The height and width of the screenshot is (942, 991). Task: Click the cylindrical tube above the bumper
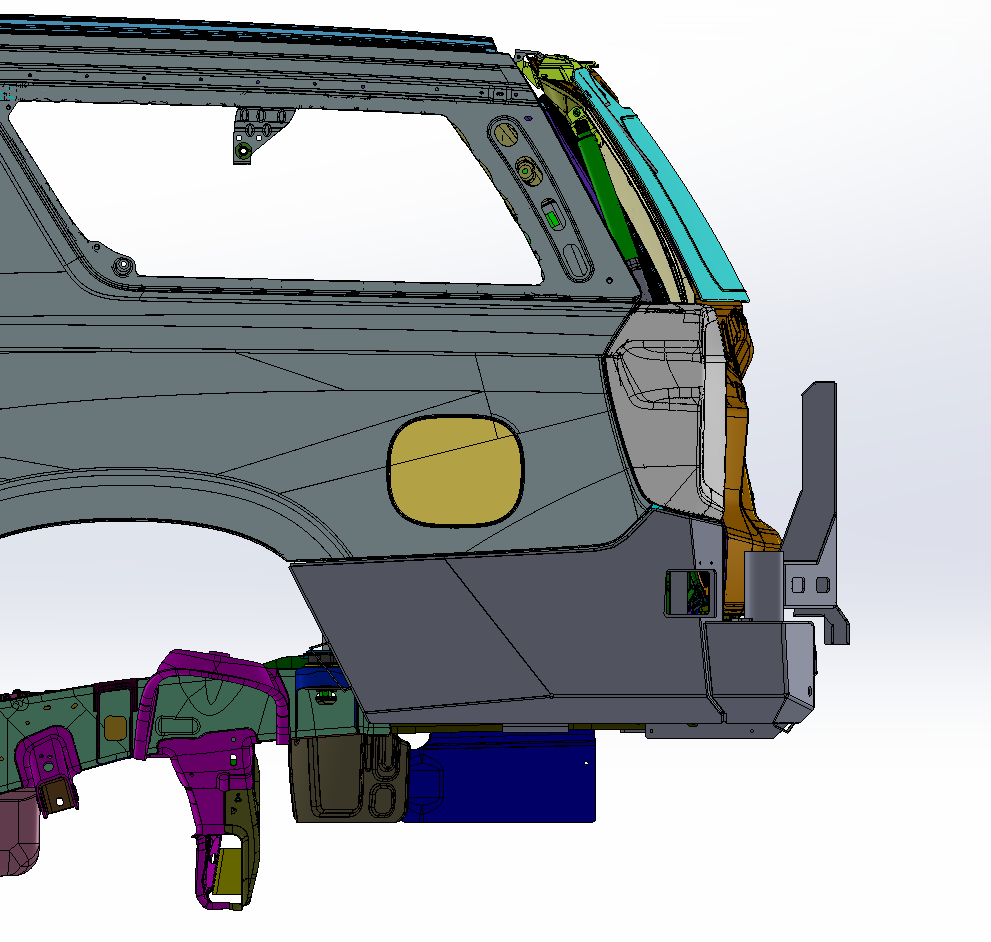coord(761,588)
